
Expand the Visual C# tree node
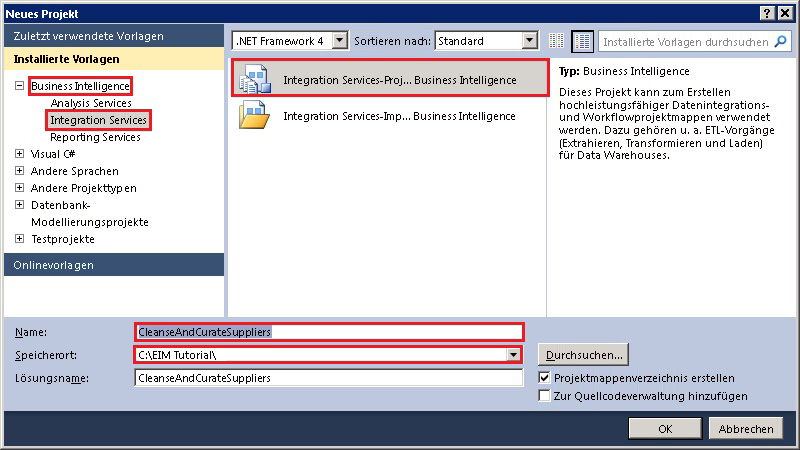coord(19,154)
